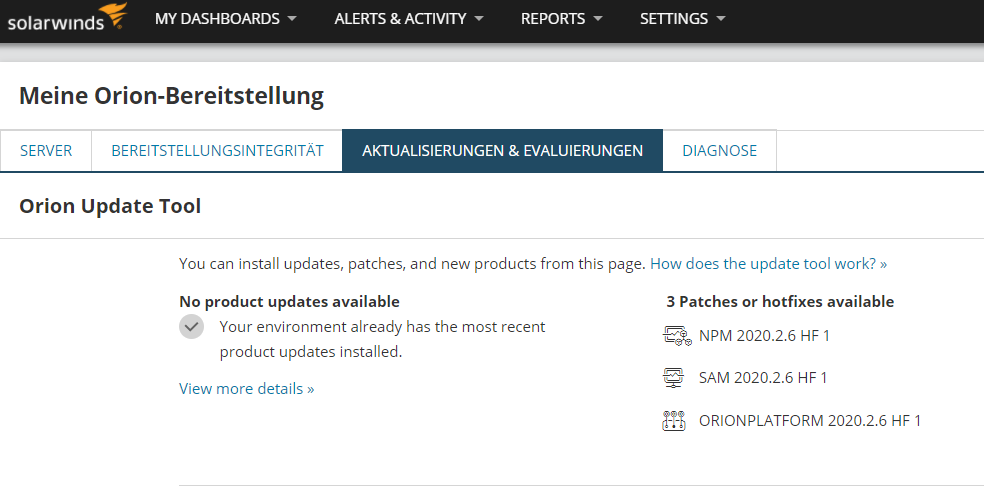Click the SolarWinds logo
Screen dimensions: 984x496
[67, 18]
